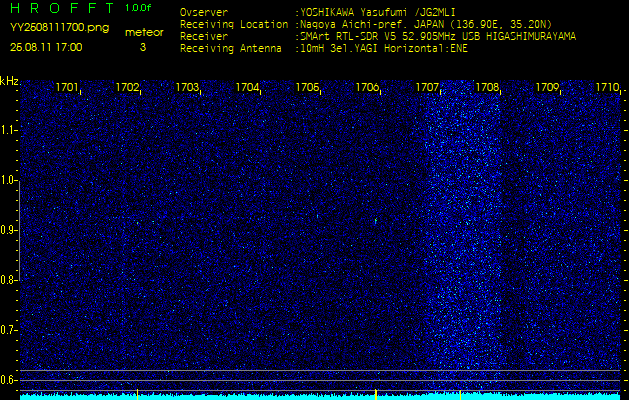Click the "H R O F F T" title text
This screenshot has width=629, height=400.
pyautogui.click(x=63, y=8)
